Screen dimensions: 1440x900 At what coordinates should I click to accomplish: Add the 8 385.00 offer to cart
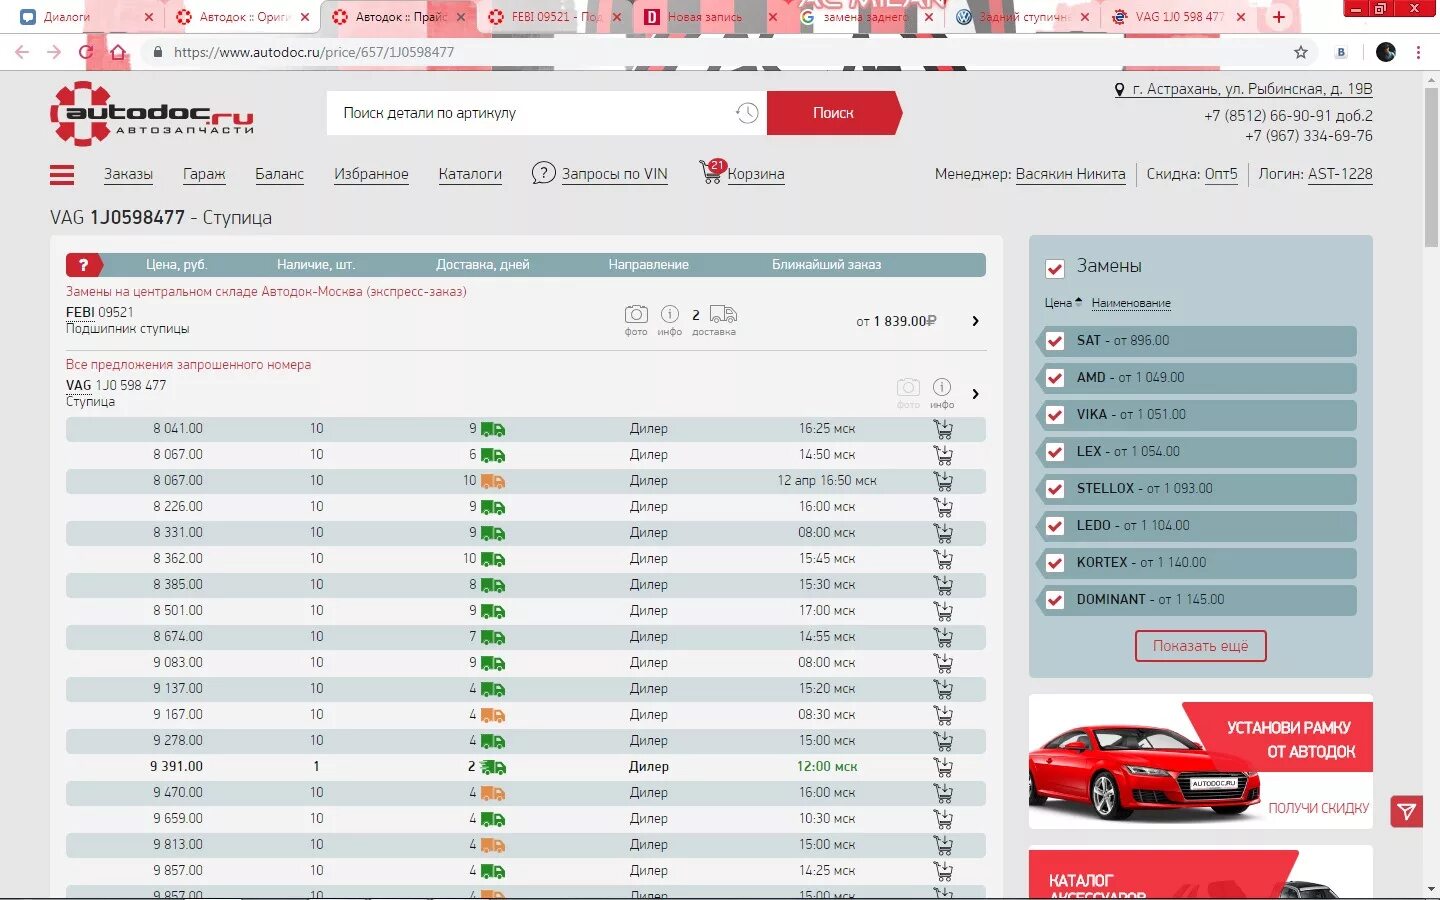click(943, 585)
